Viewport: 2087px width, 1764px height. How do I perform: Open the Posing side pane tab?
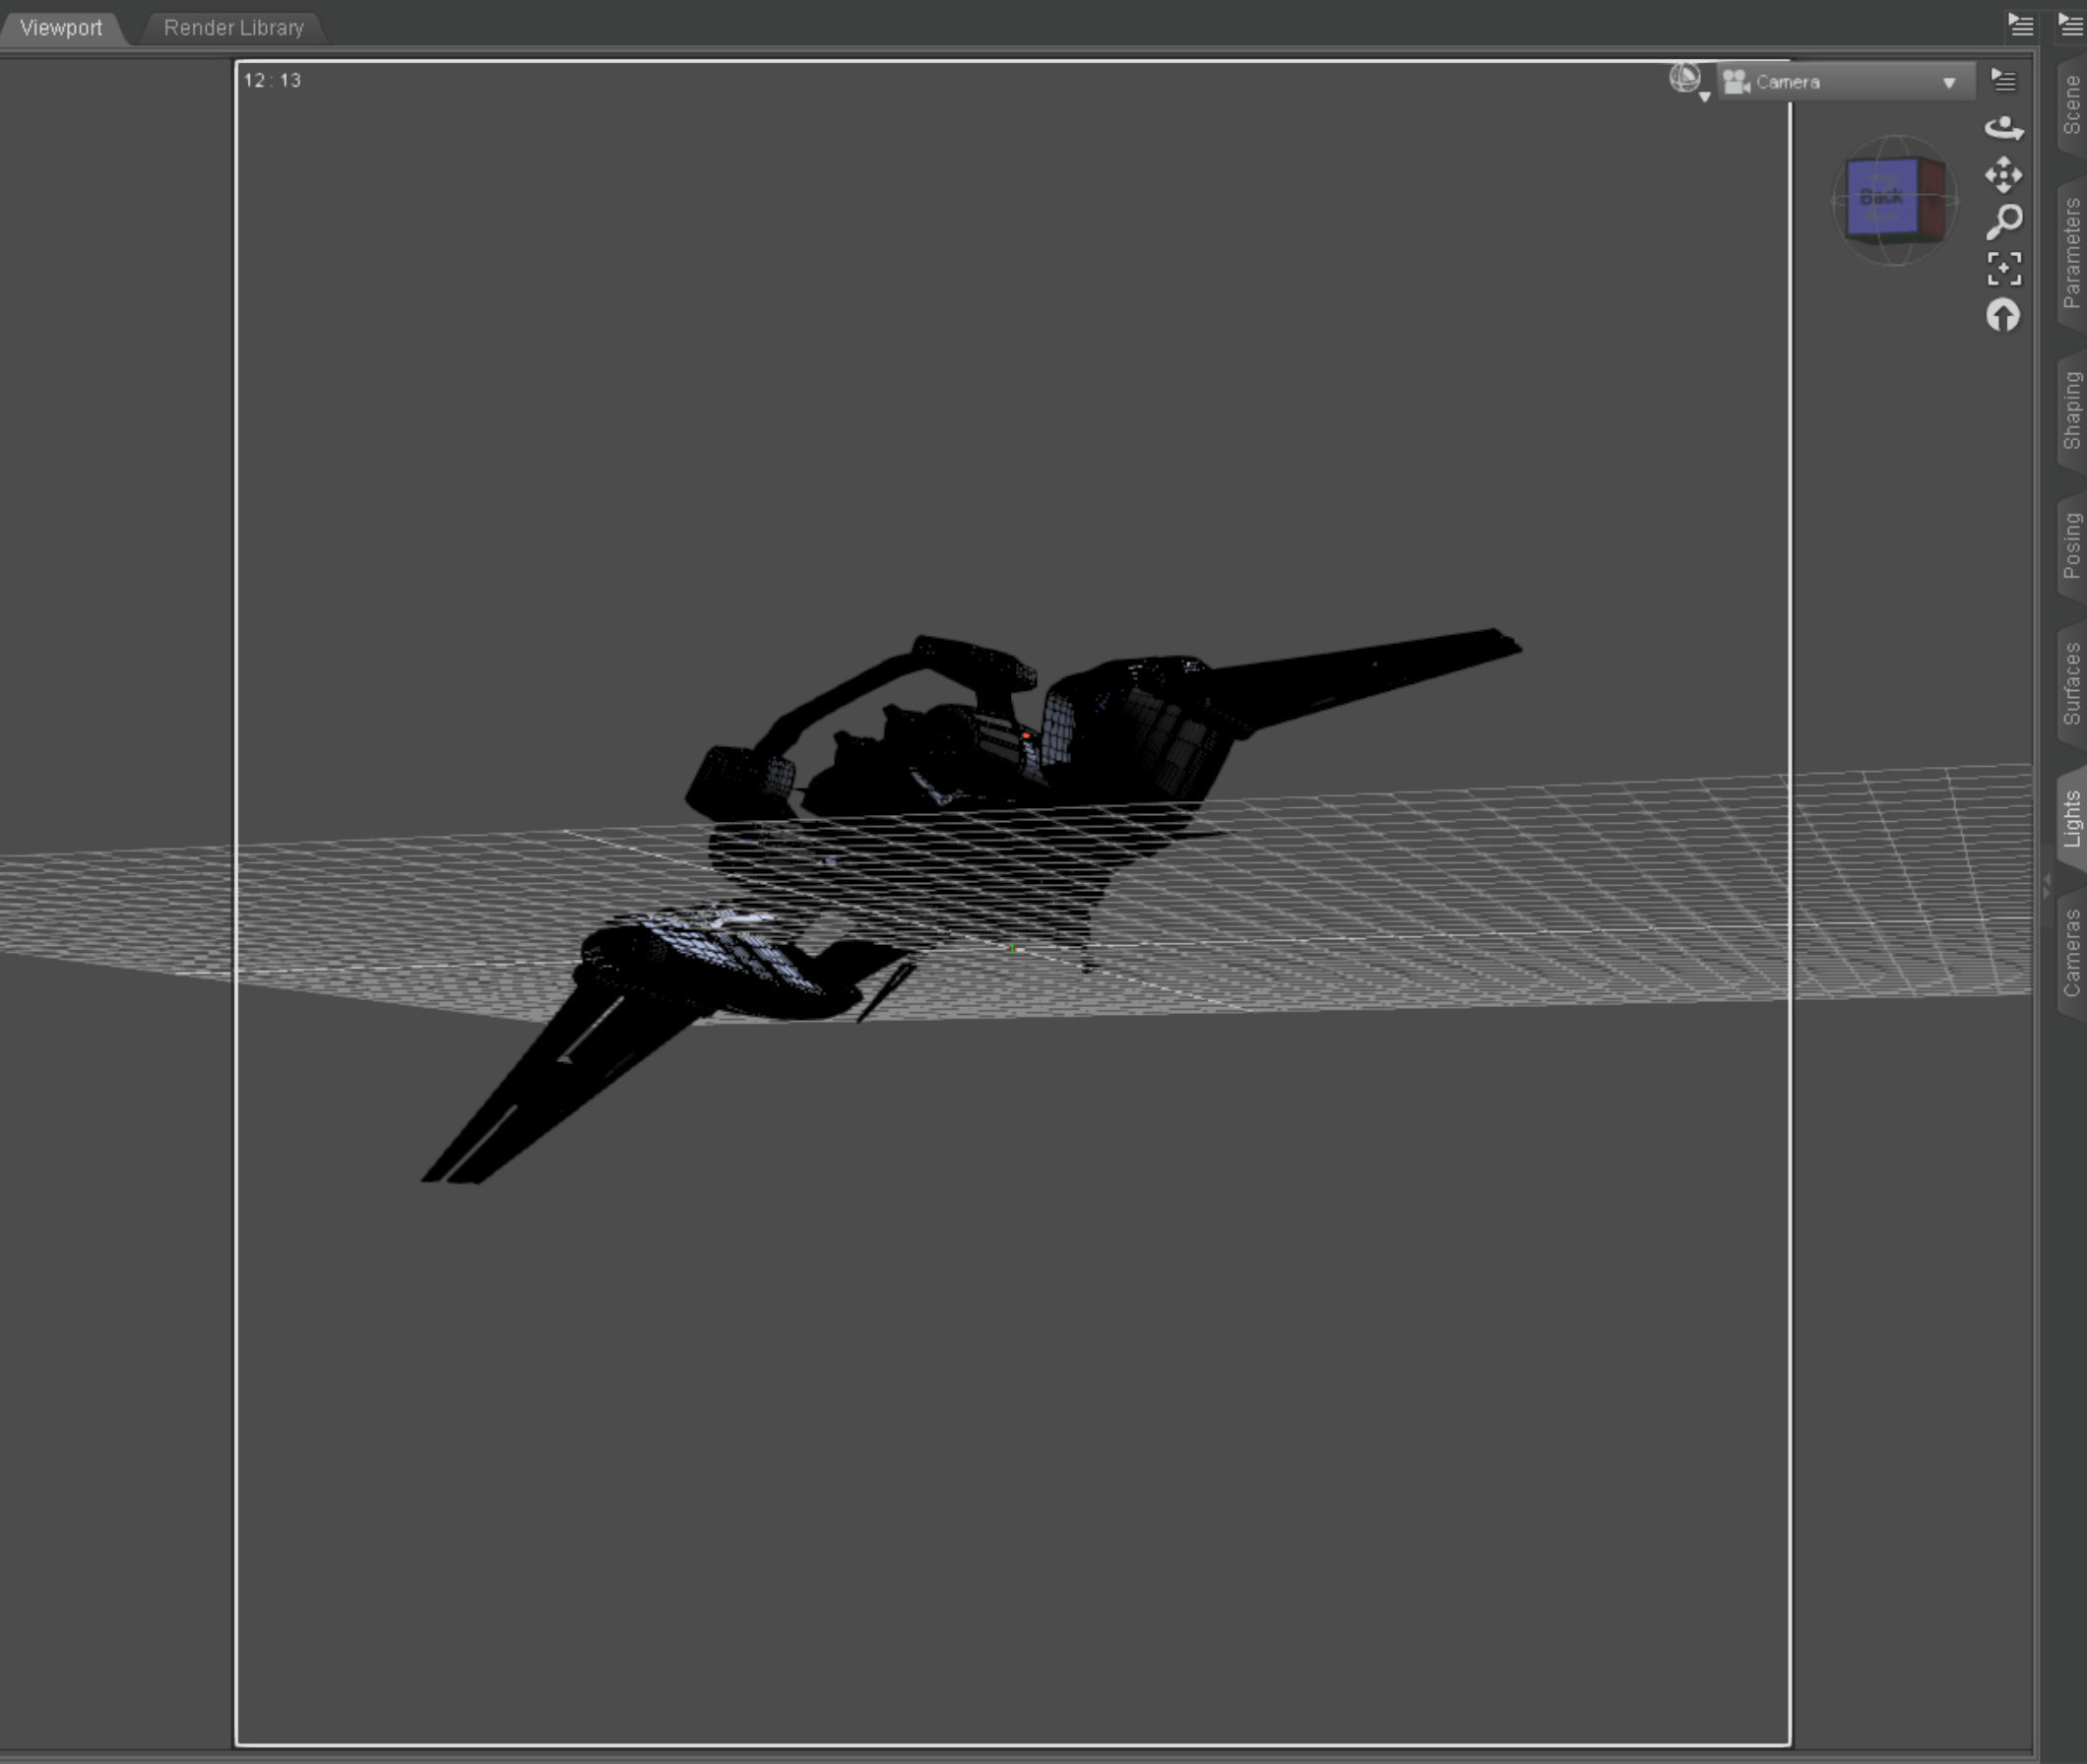coord(2071,545)
